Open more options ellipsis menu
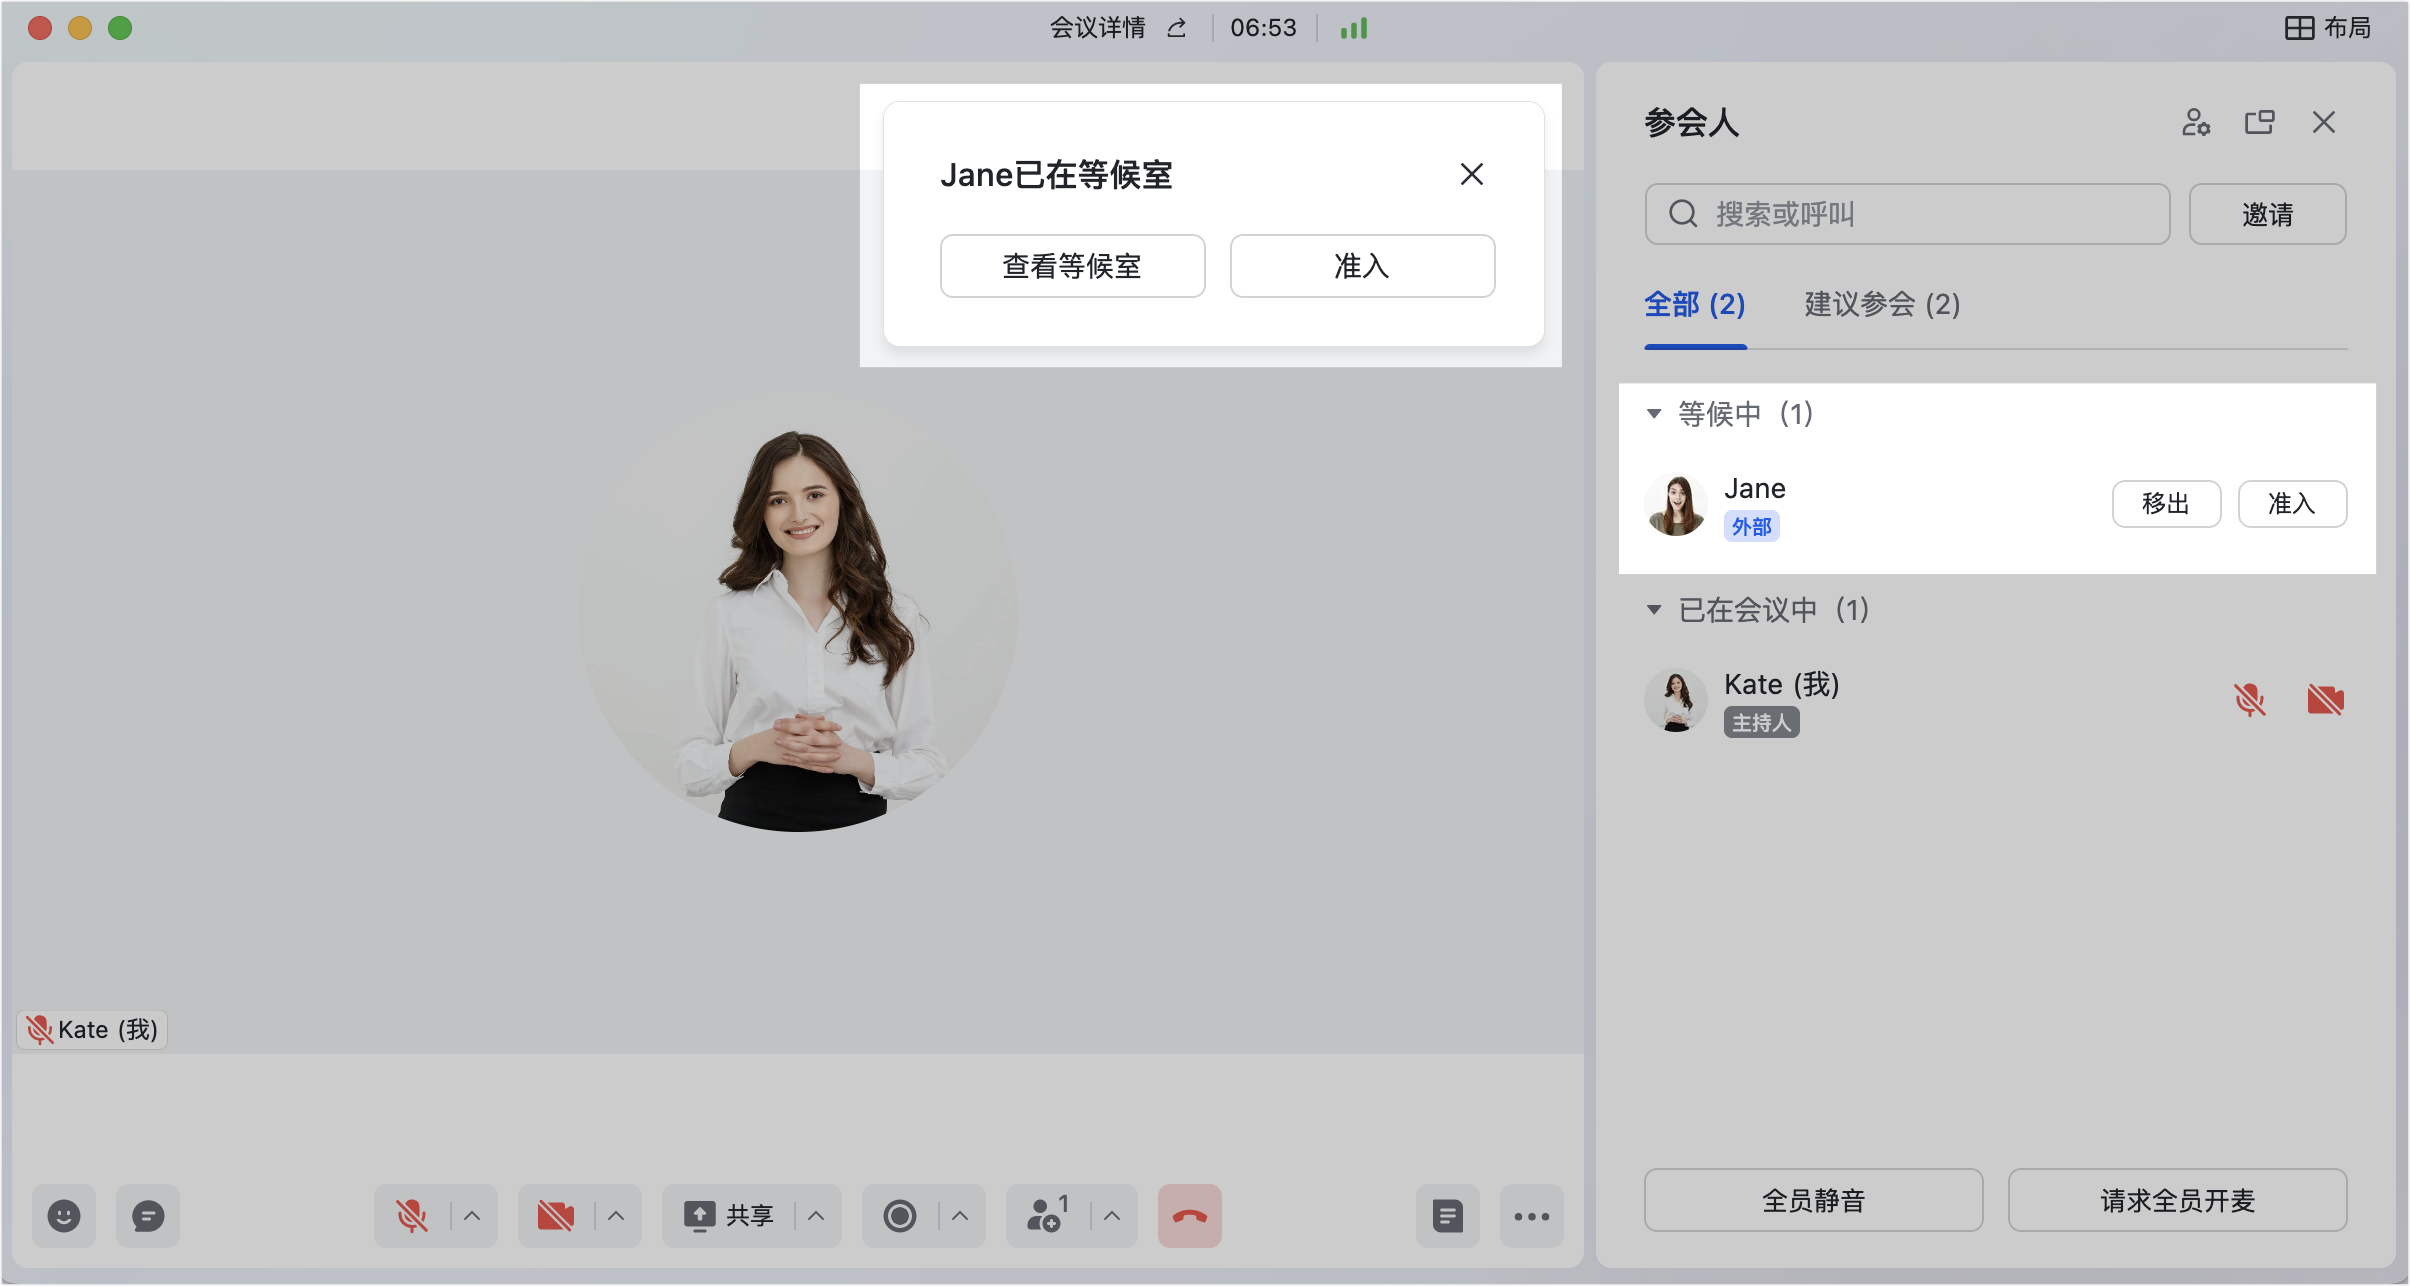The height and width of the screenshot is (1286, 2410). (x=1532, y=1216)
